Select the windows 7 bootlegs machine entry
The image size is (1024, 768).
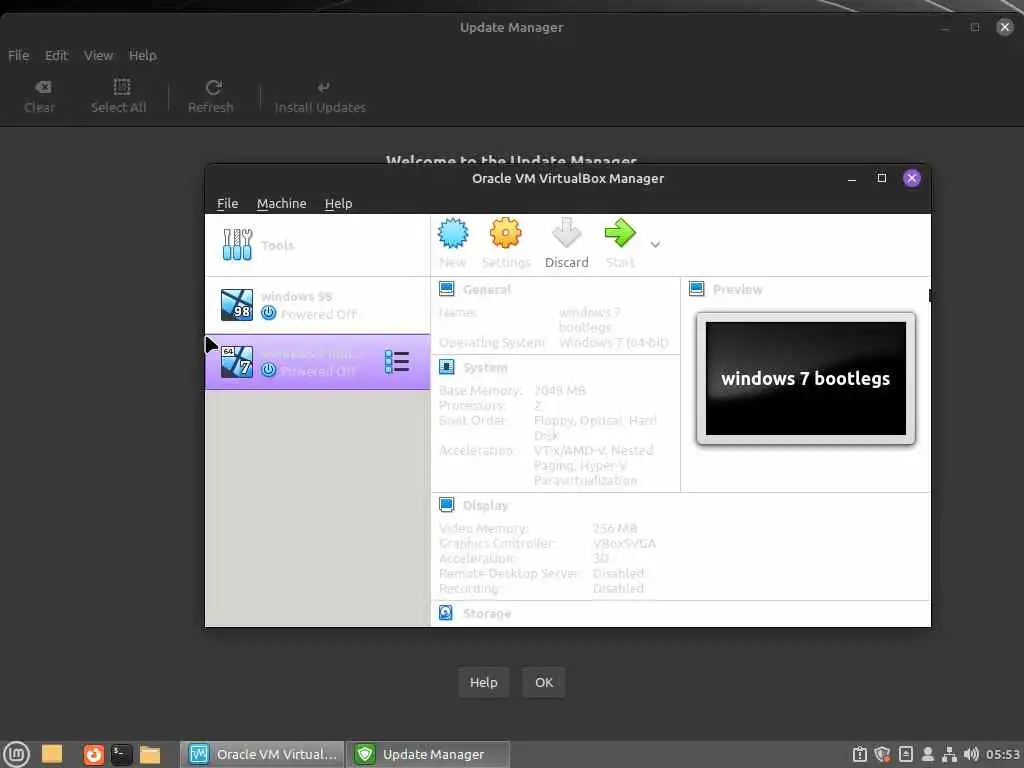point(317,362)
